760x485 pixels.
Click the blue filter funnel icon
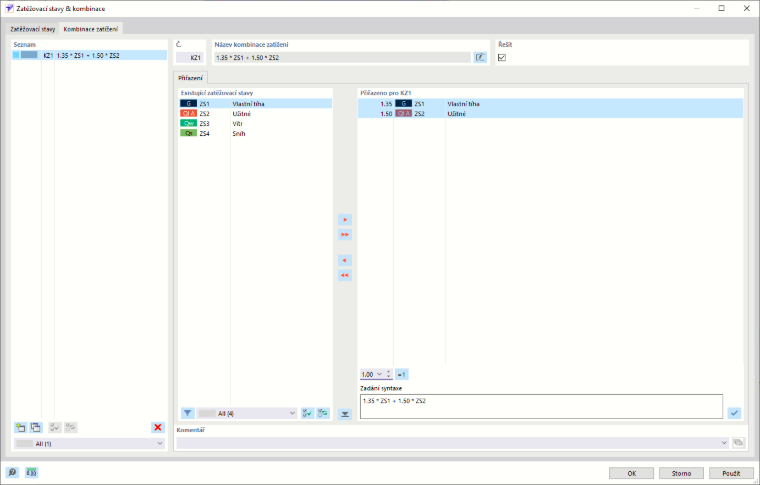(188, 413)
